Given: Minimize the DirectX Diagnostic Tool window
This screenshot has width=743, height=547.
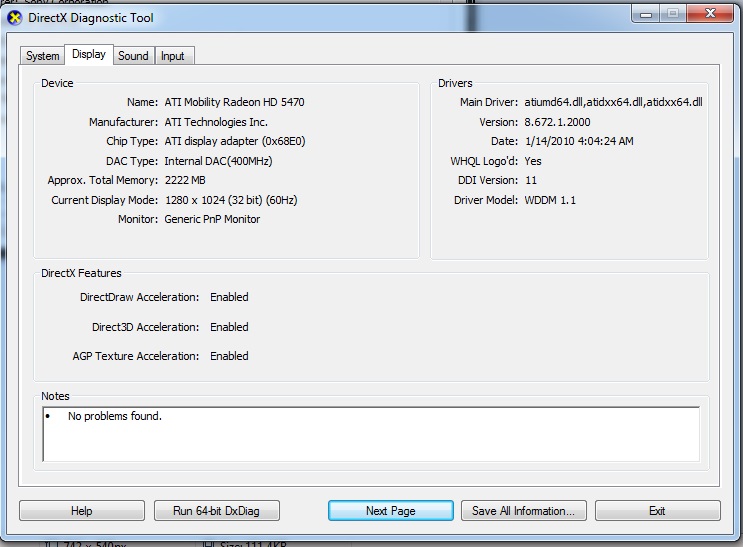Looking at the screenshot, I should pyautogui.click(x=646, y=14).
